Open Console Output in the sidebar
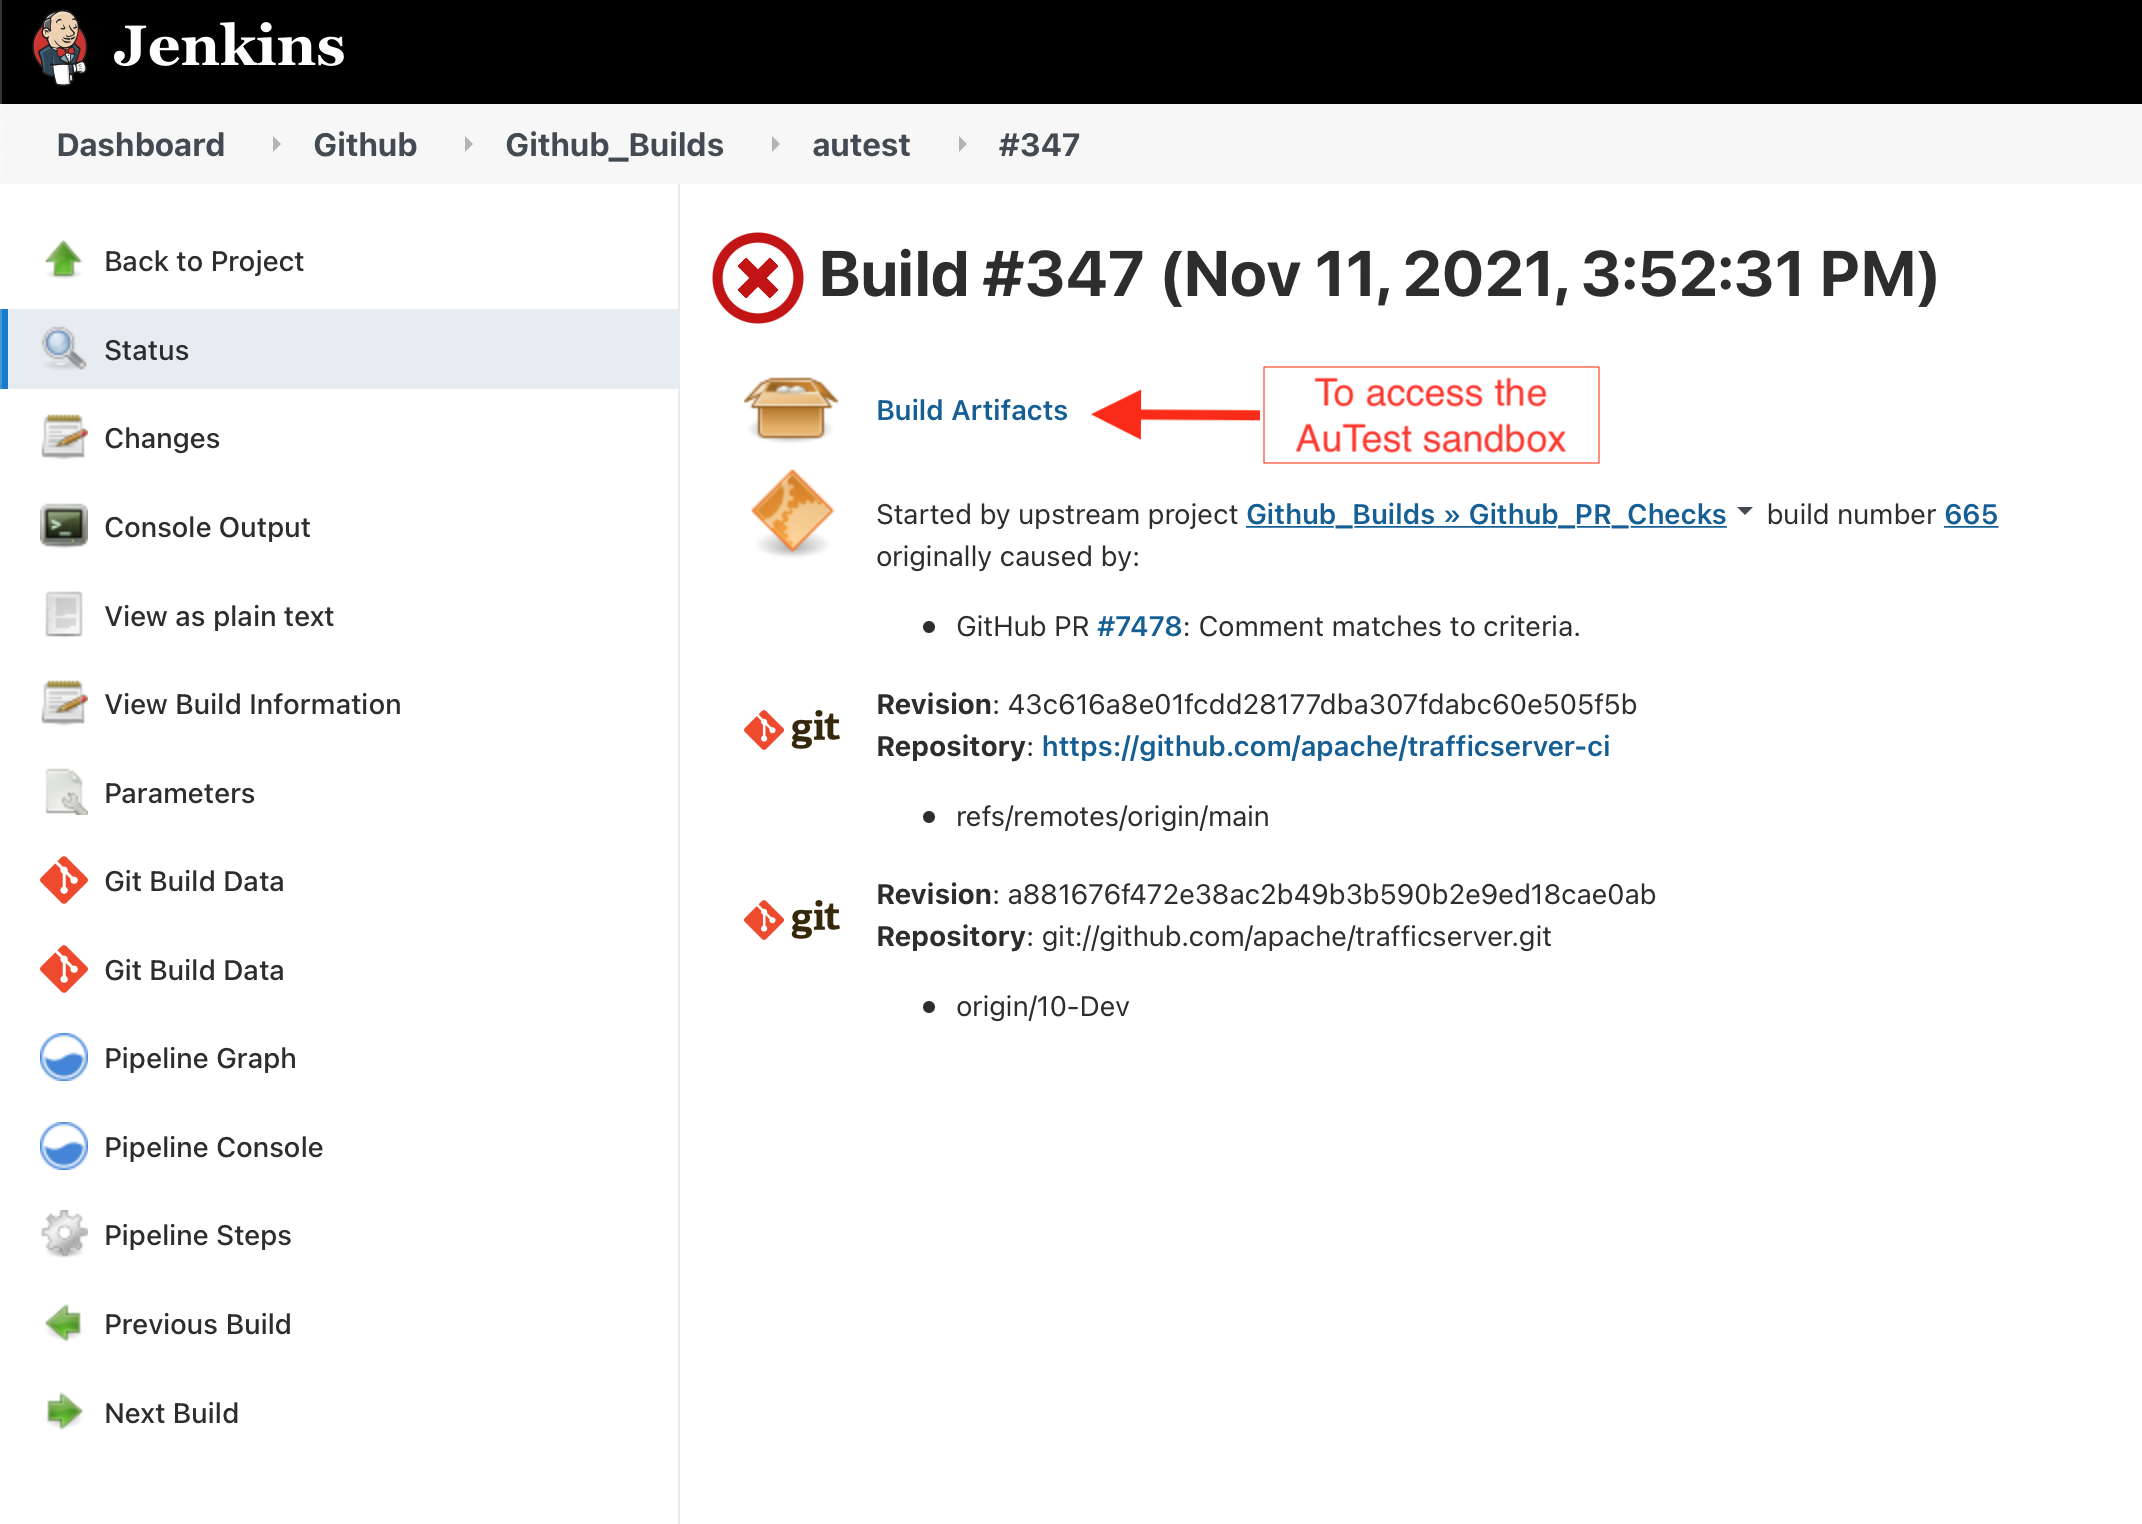The width and height of the screenshot is (2142, 1524). 207,527
